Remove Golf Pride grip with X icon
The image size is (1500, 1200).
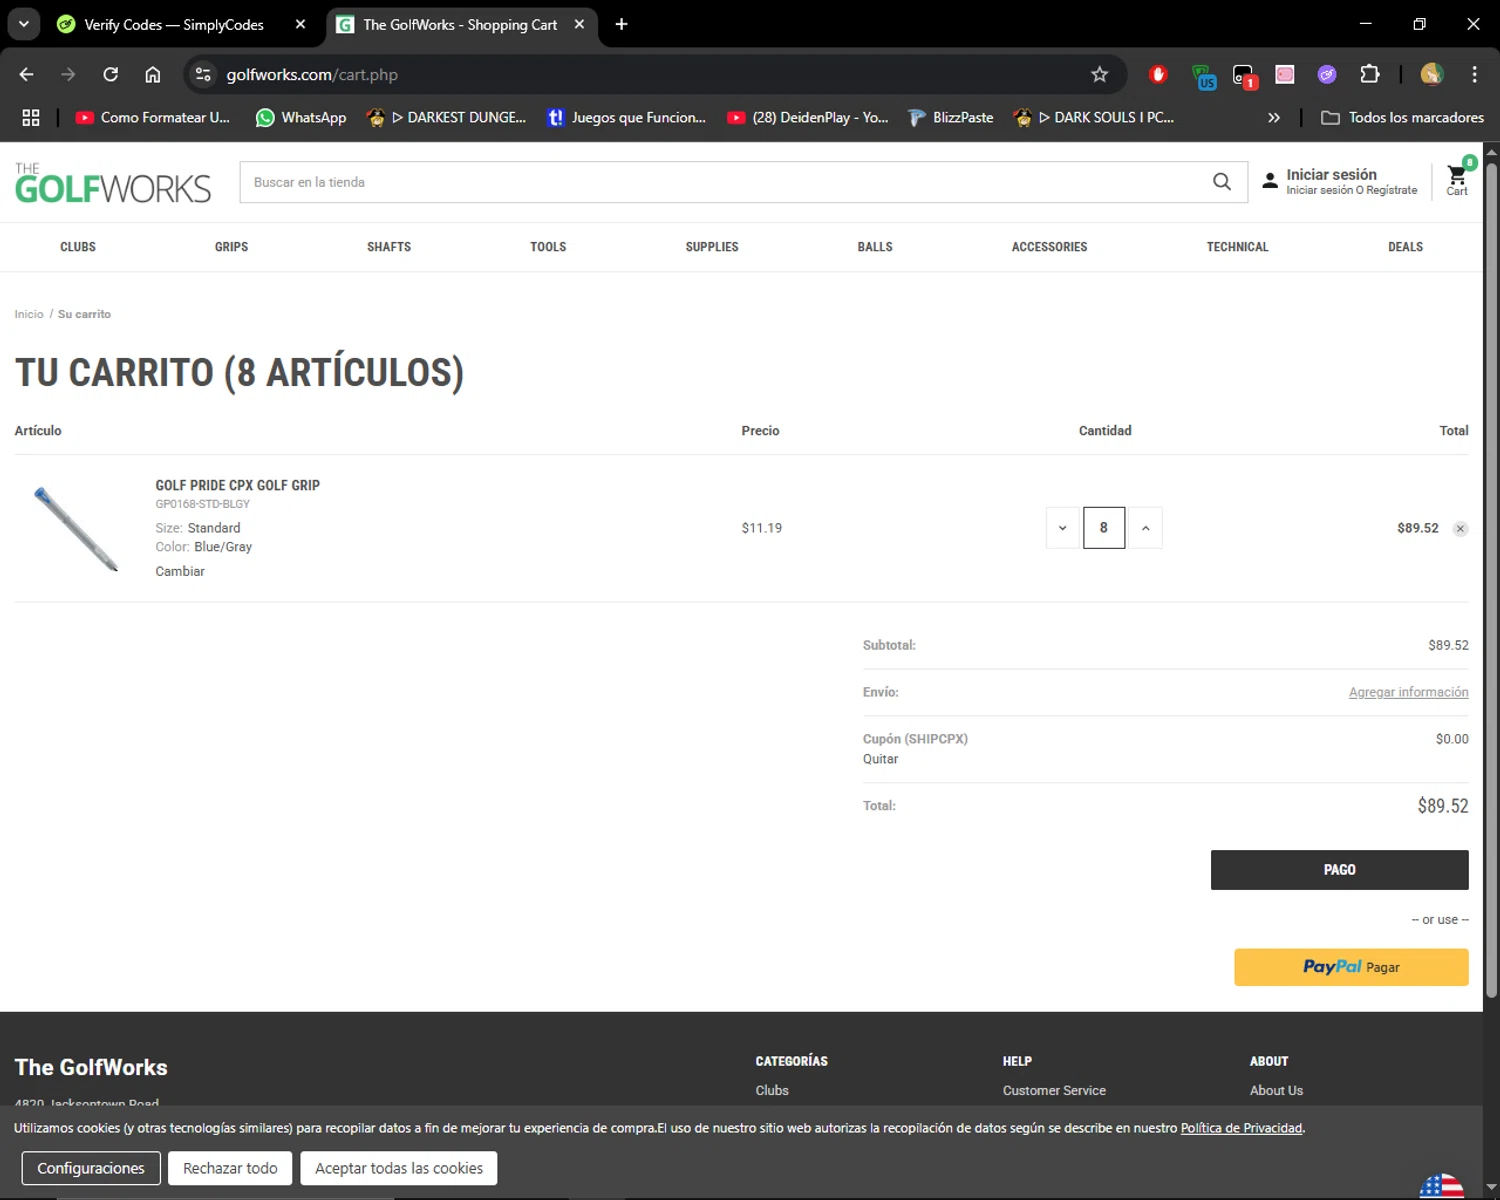click(1460, 529)
